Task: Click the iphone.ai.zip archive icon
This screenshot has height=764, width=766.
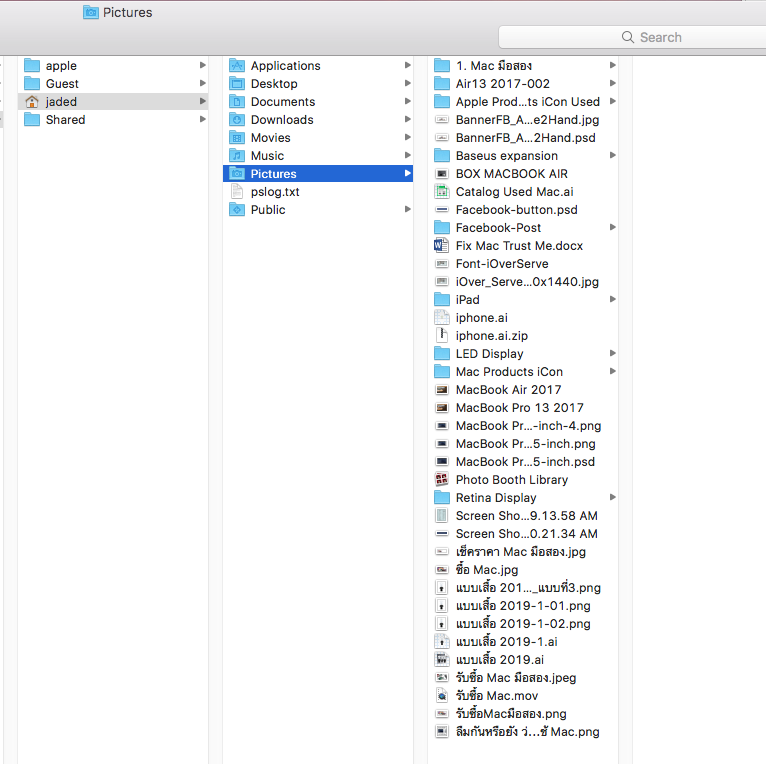Action: point(442,335)
